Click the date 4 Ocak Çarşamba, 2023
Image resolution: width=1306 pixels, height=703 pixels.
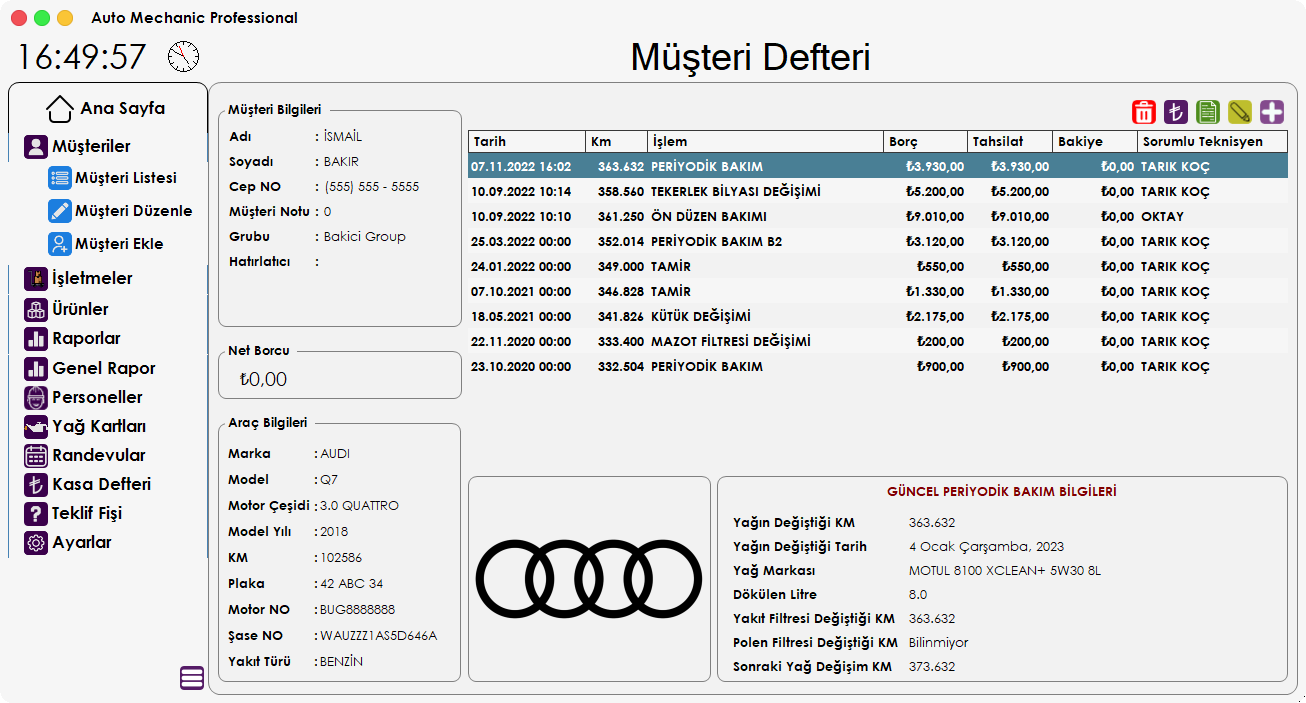986,547
